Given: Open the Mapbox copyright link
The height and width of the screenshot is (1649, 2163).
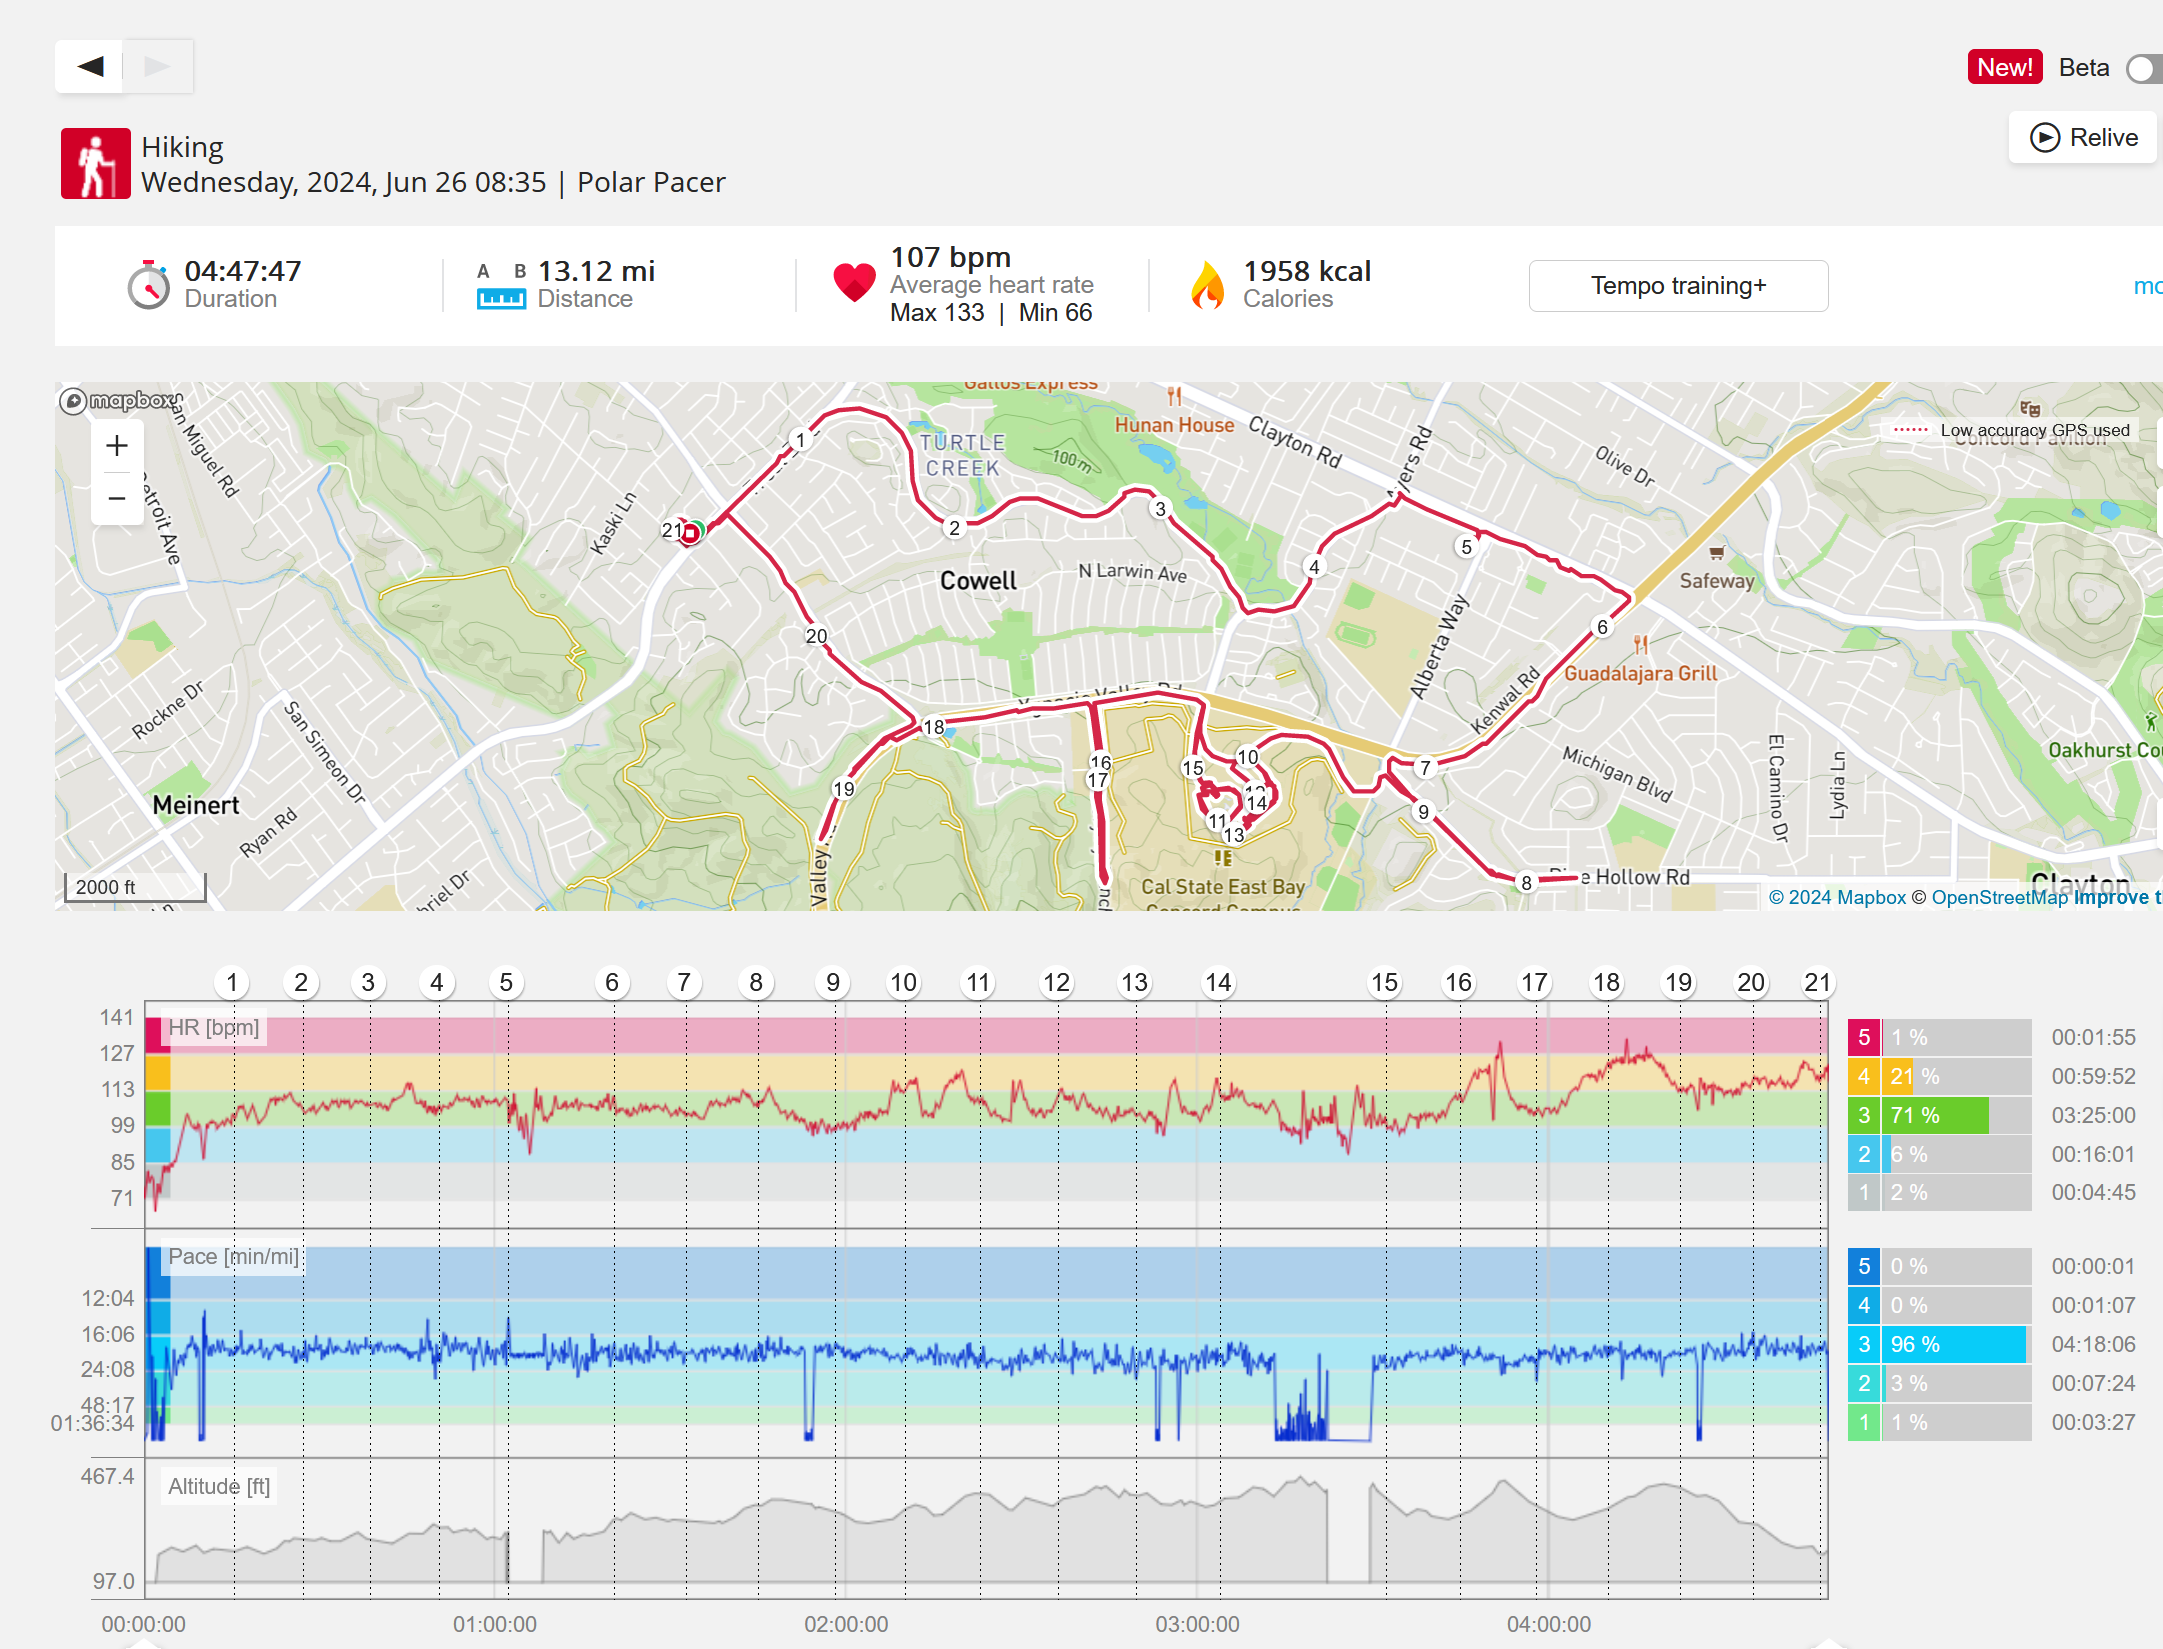Looking at the screenshot, I should pyautogui.click(x=1837, y=897).
